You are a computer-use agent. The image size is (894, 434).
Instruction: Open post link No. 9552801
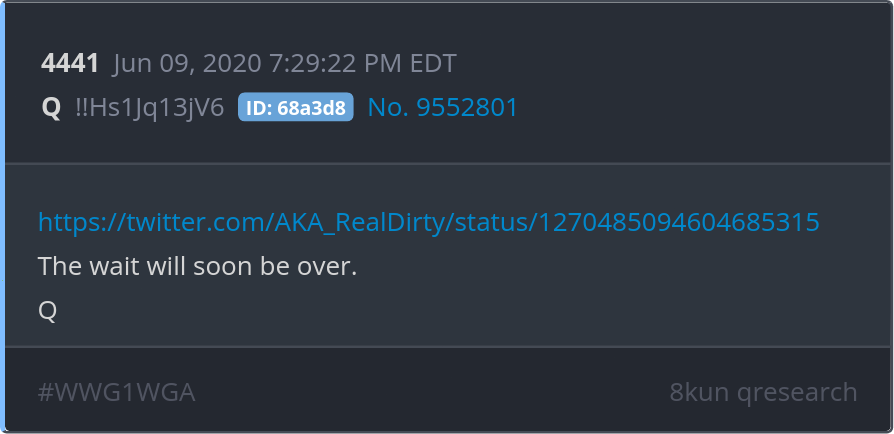tap(442, 107)
